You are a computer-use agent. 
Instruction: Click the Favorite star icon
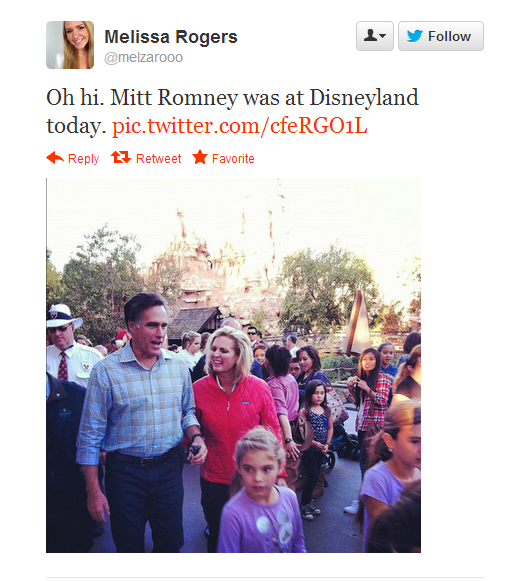point(200,157)
